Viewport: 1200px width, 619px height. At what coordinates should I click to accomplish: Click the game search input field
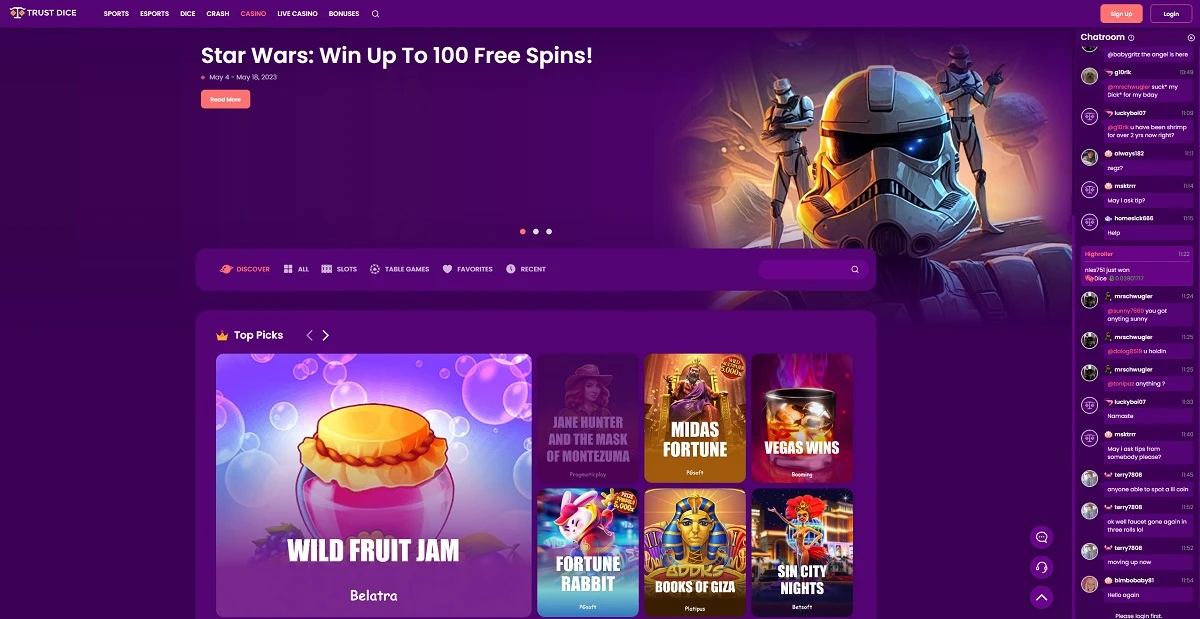(x=810, y=269)
